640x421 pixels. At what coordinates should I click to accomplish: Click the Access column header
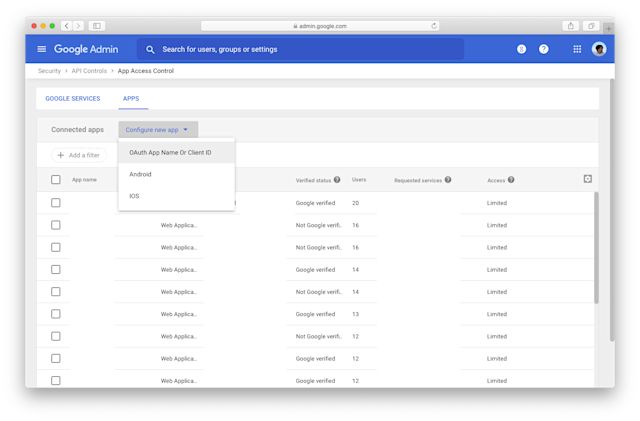click(x=496, y=180)
